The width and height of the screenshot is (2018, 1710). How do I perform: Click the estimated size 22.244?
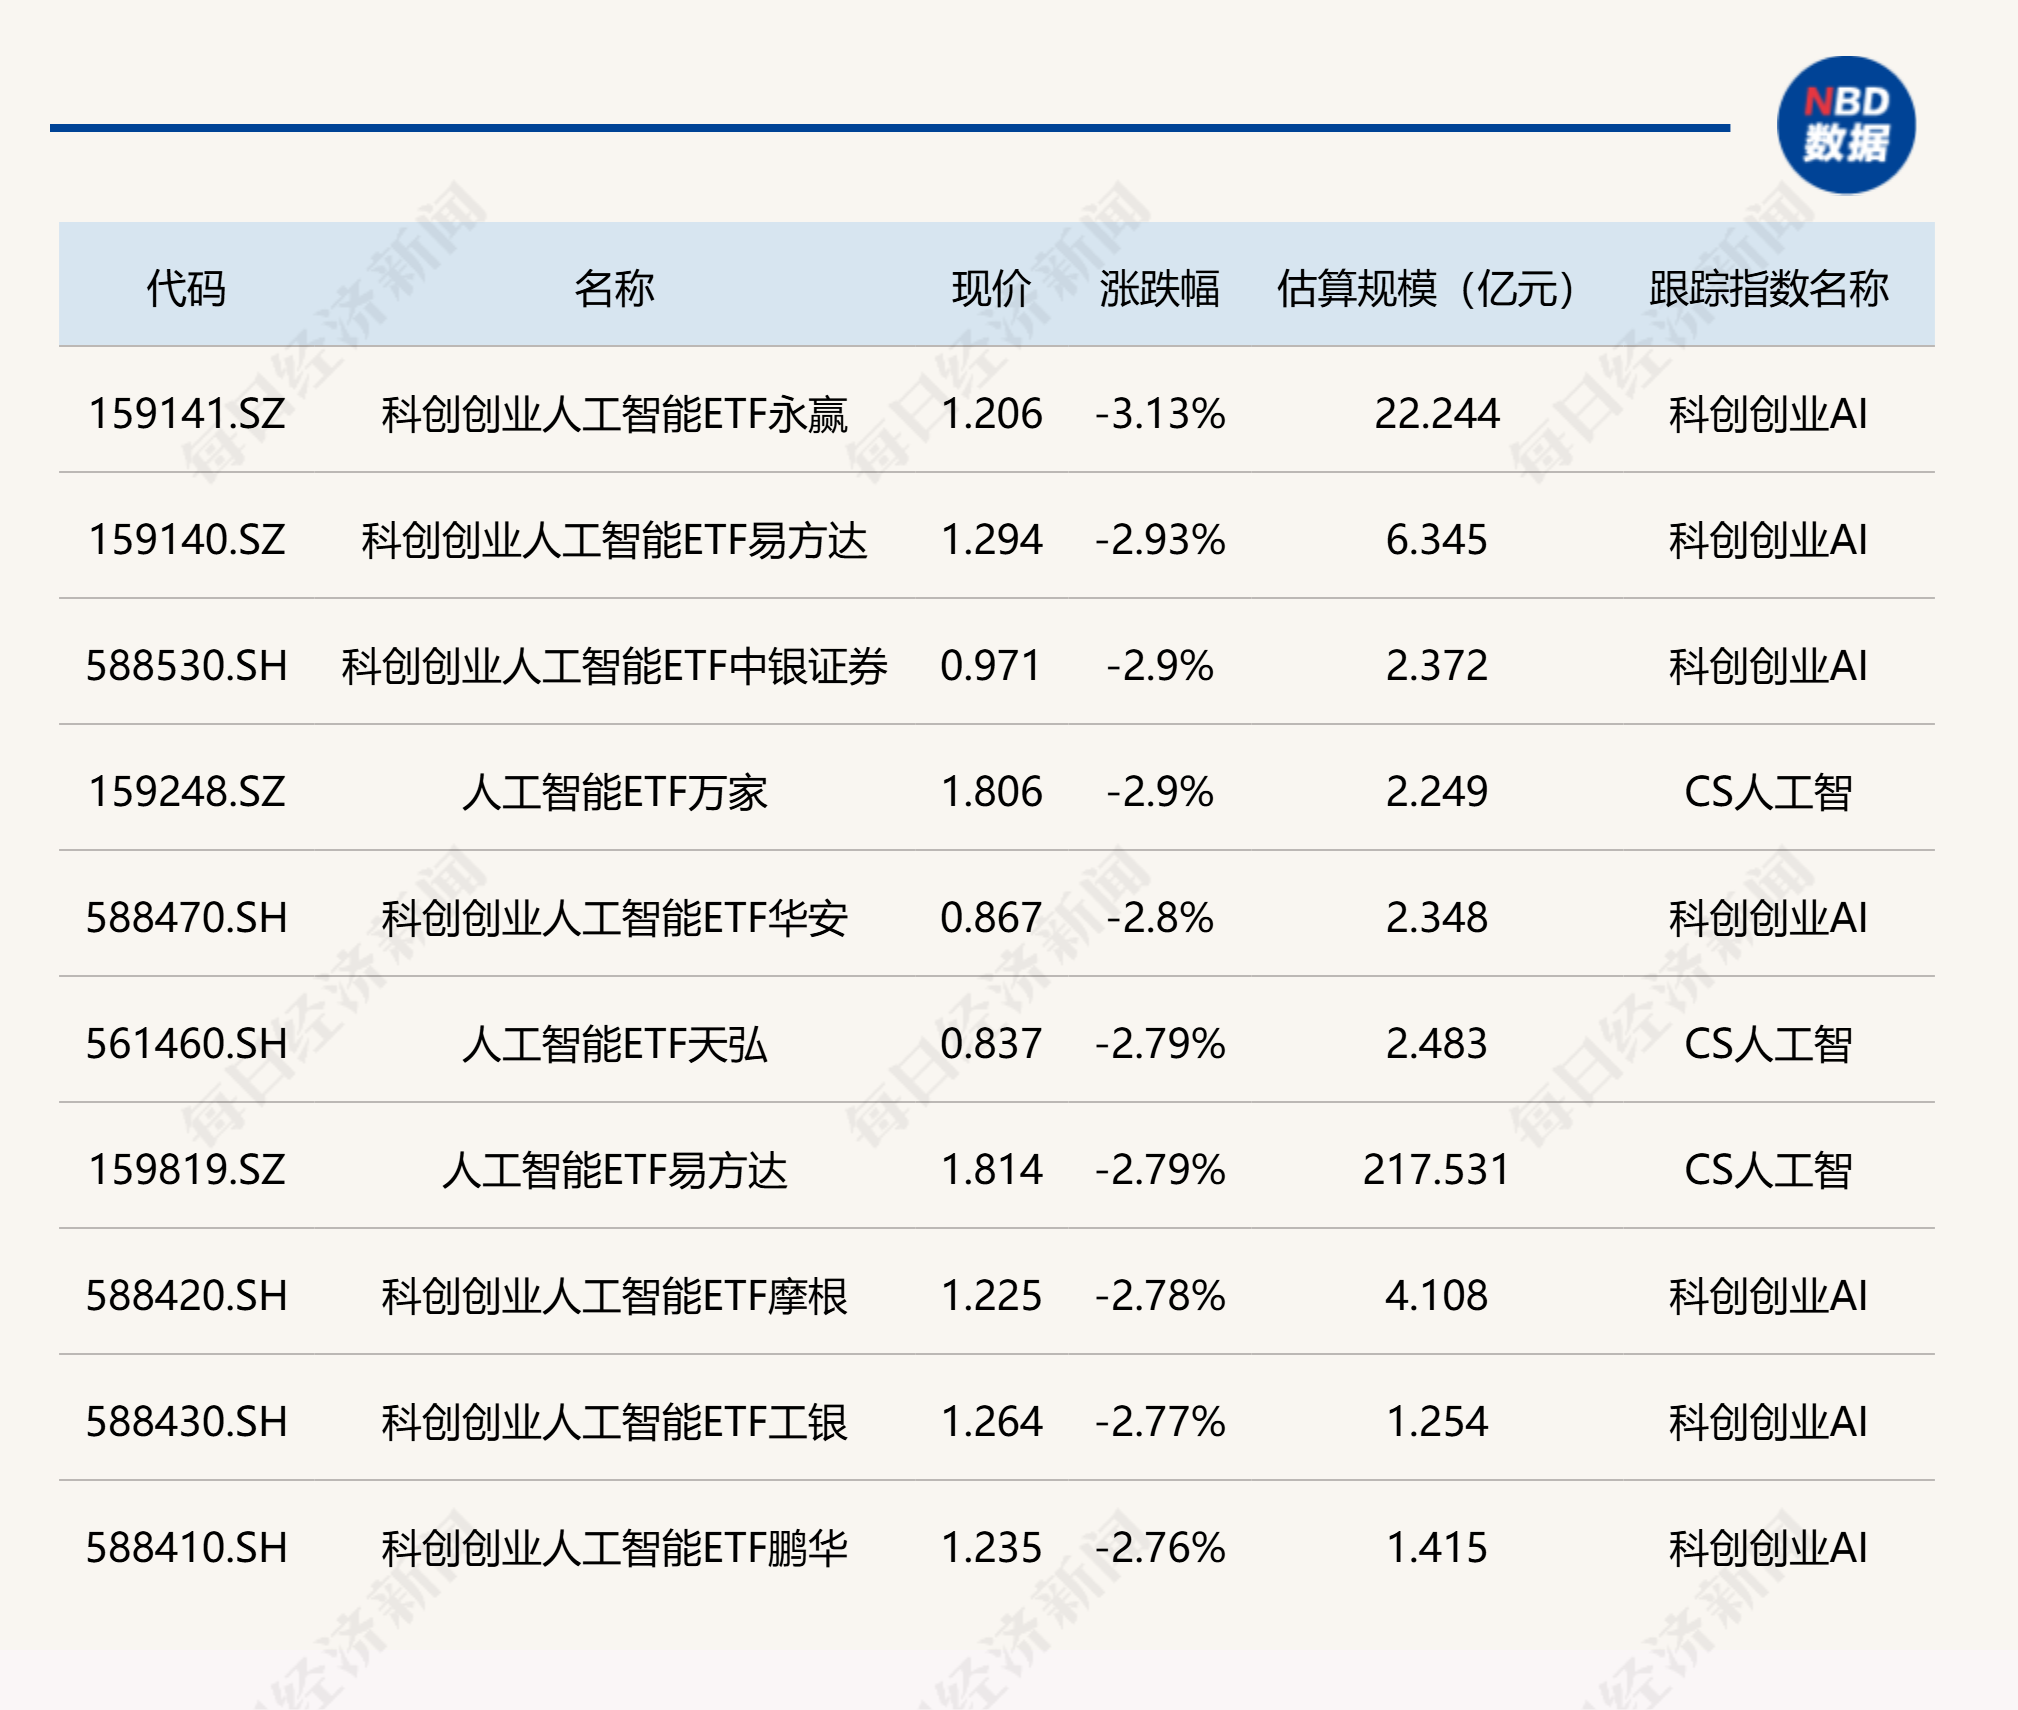coord(1436,414)
